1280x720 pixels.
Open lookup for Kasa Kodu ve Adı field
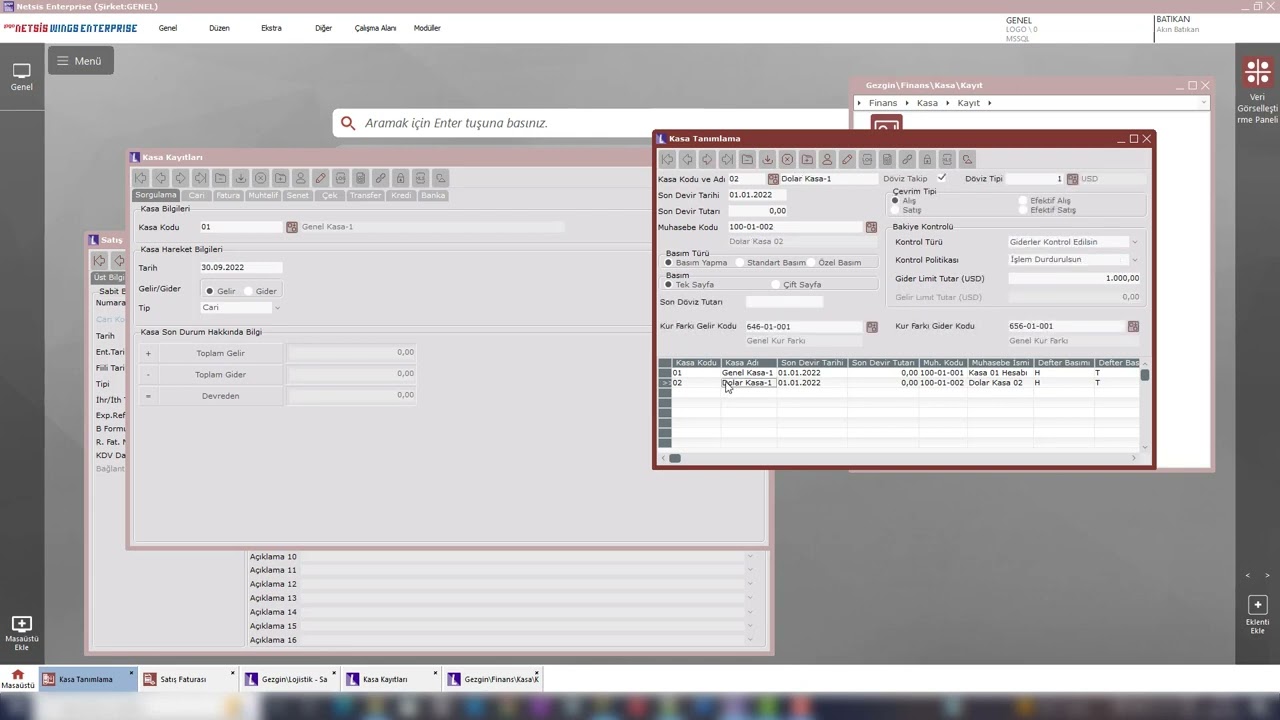tap(773, 179)
